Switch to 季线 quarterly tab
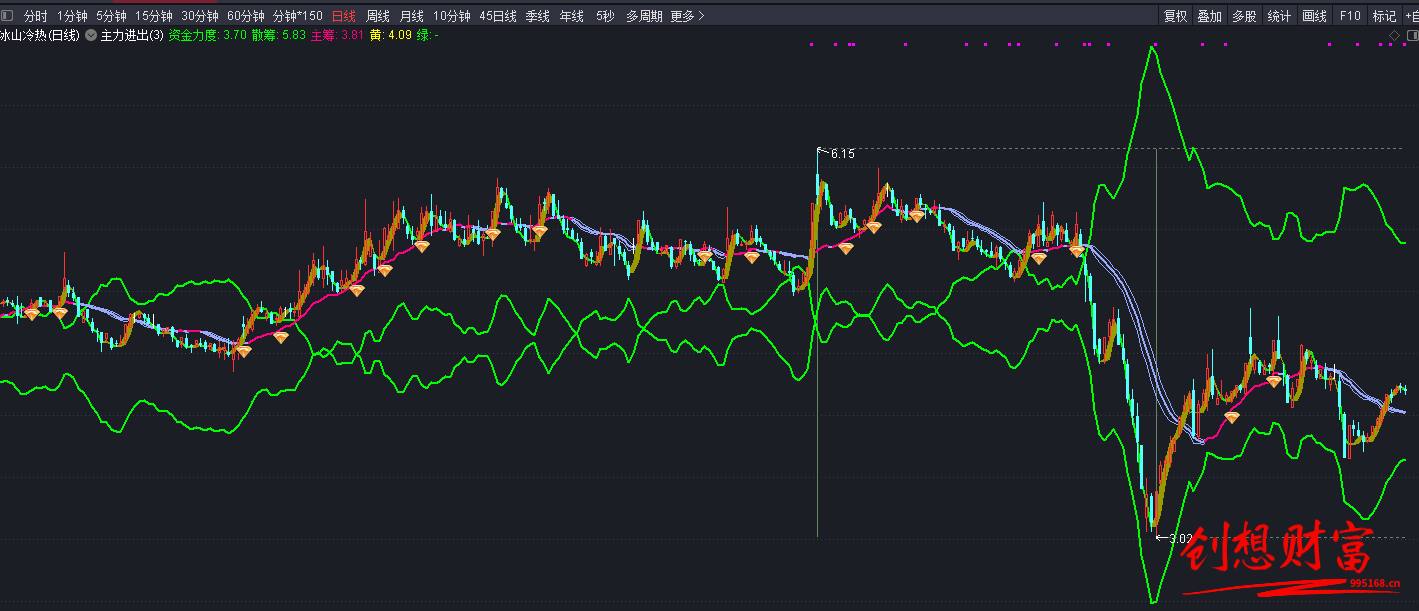The height and width of the screenshot is (611, 1419). coord(538,16)
